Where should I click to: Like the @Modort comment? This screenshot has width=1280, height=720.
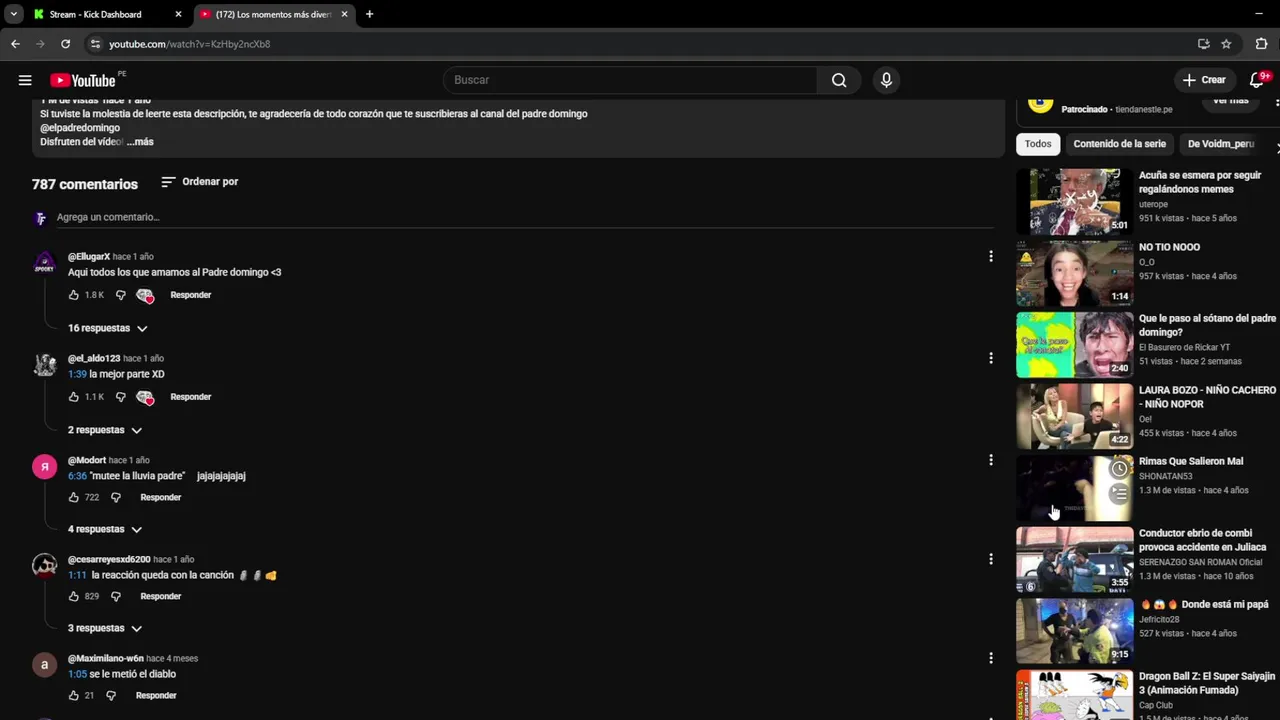coord(73,497)
